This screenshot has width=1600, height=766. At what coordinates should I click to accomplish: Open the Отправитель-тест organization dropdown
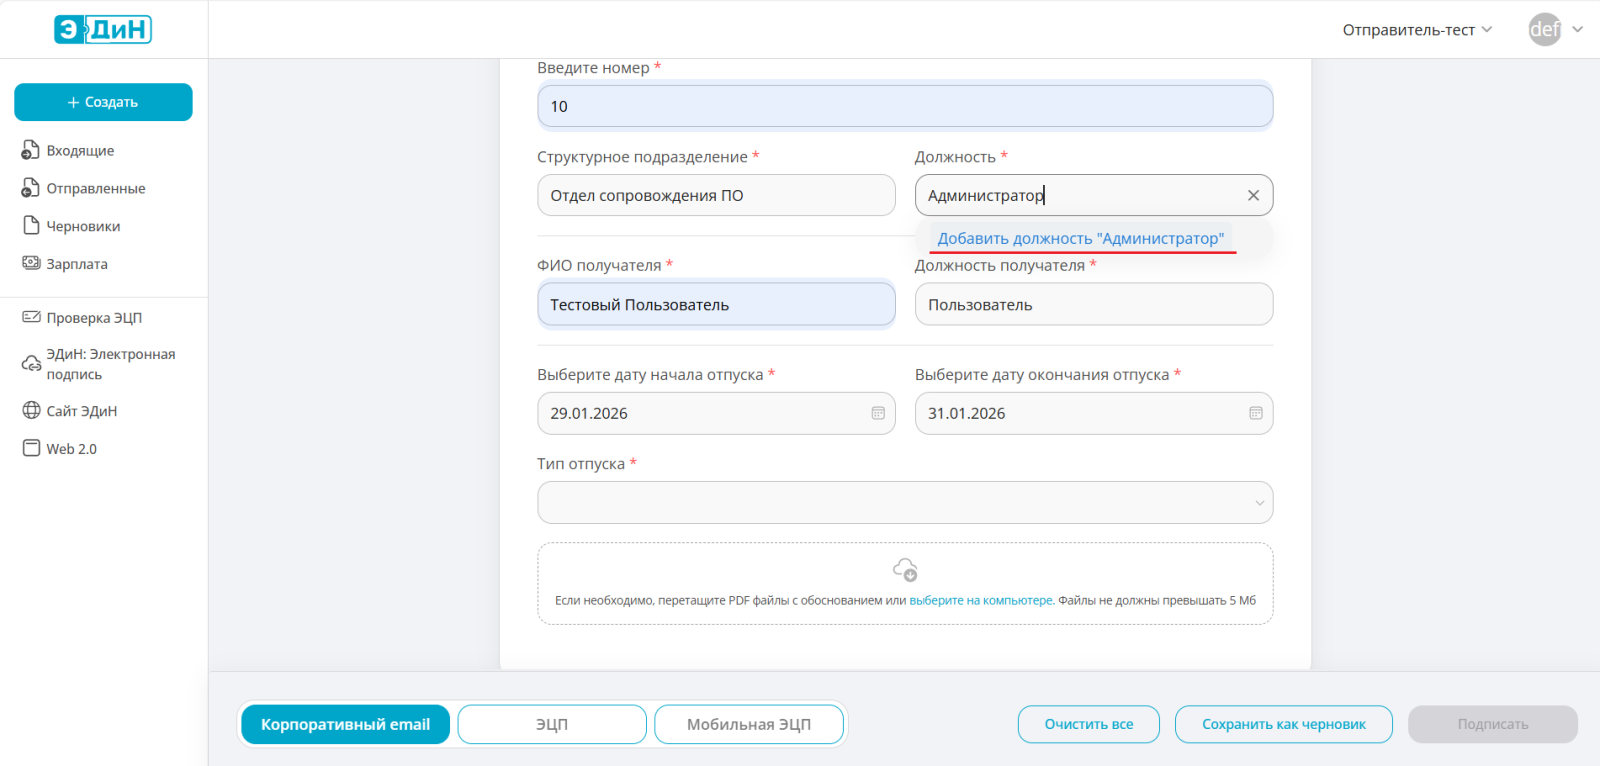click(1416, 30)
